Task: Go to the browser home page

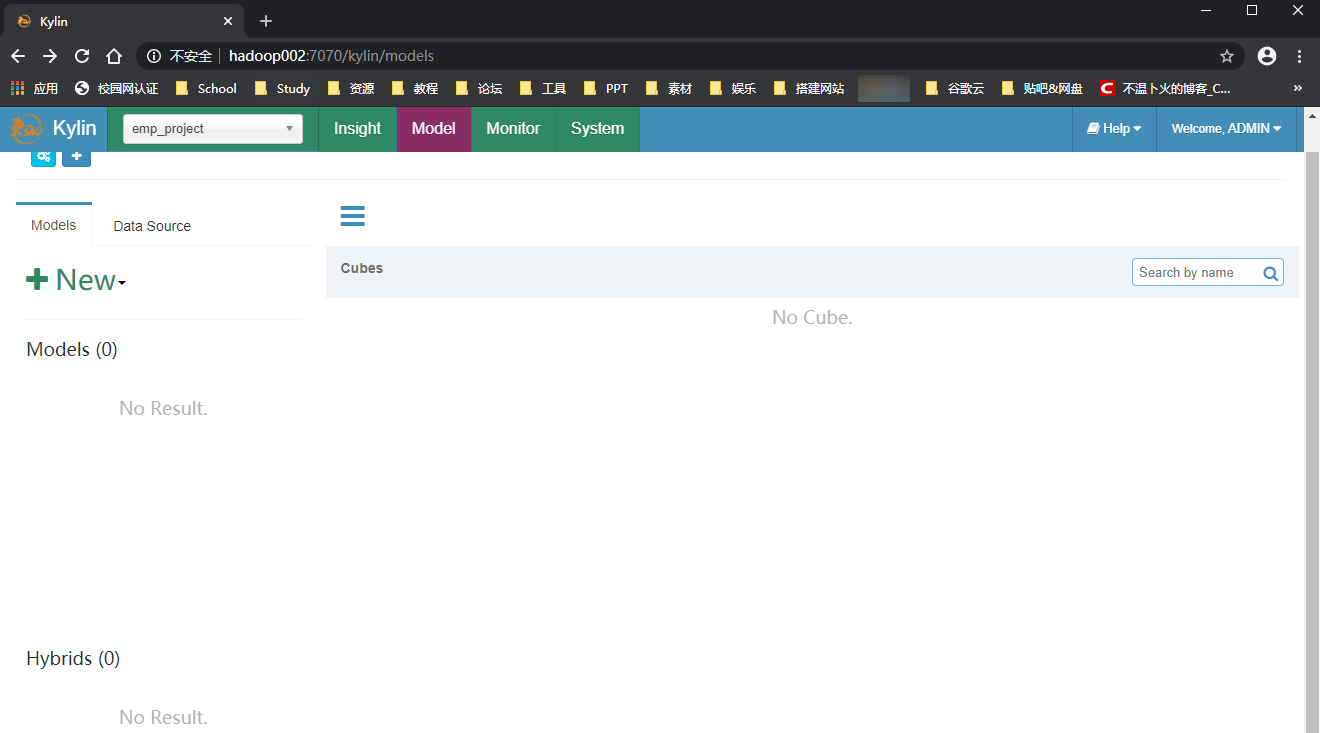Action: click(114, 56)
